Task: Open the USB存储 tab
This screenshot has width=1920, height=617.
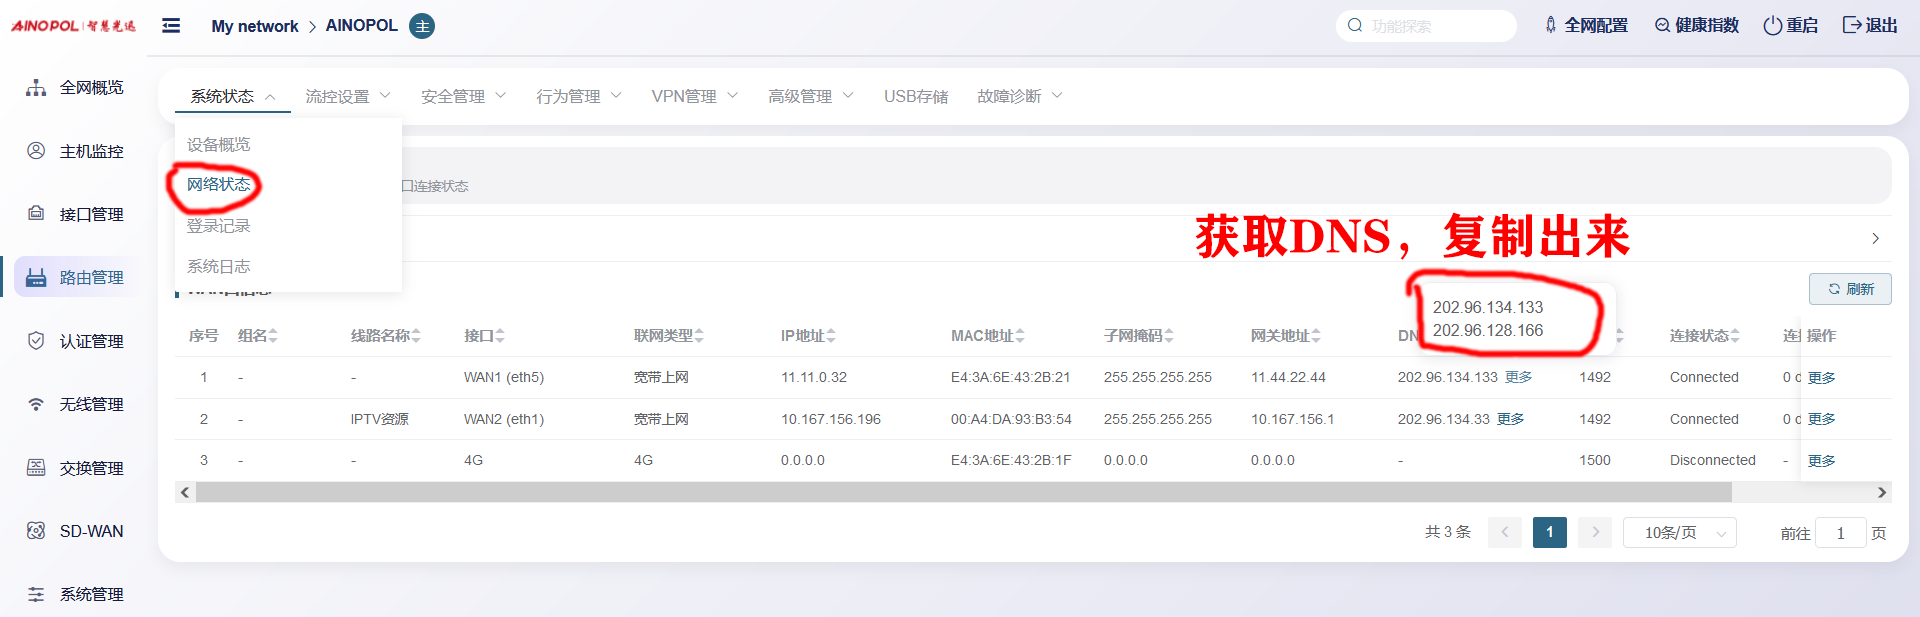Action: click(x=915, y=97)
